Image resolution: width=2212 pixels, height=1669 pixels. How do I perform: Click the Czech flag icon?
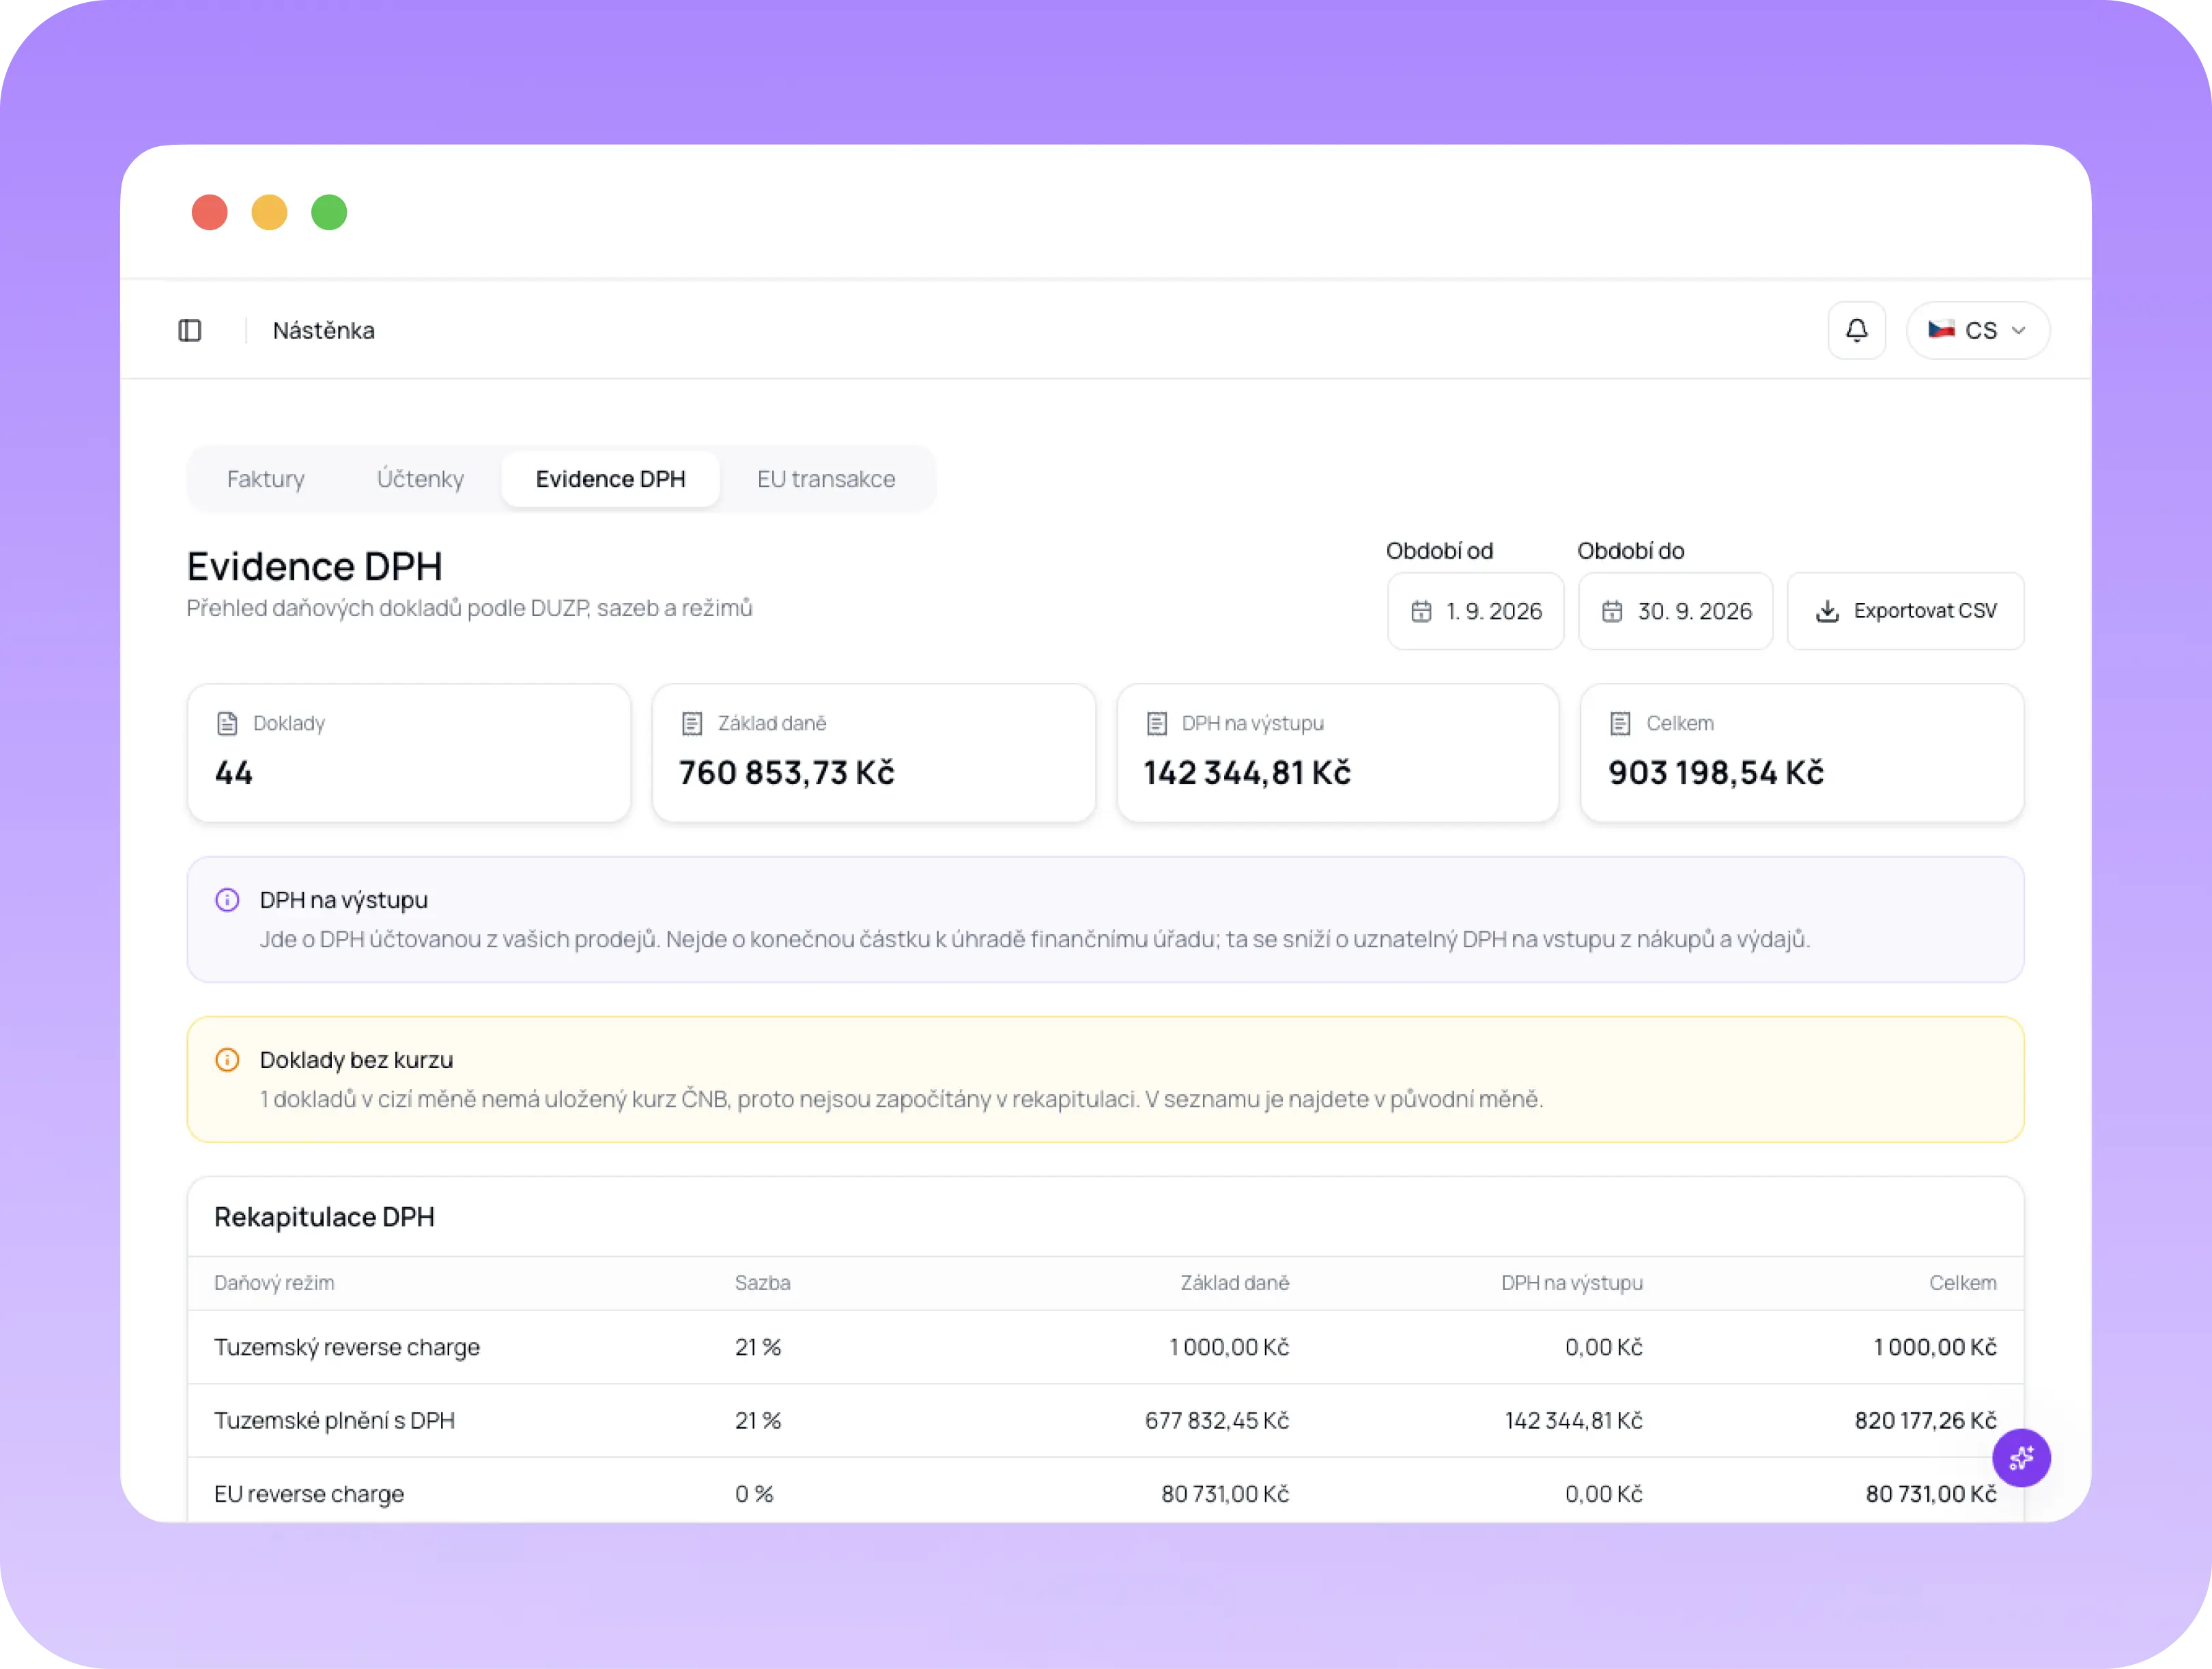coord(1941,329)
